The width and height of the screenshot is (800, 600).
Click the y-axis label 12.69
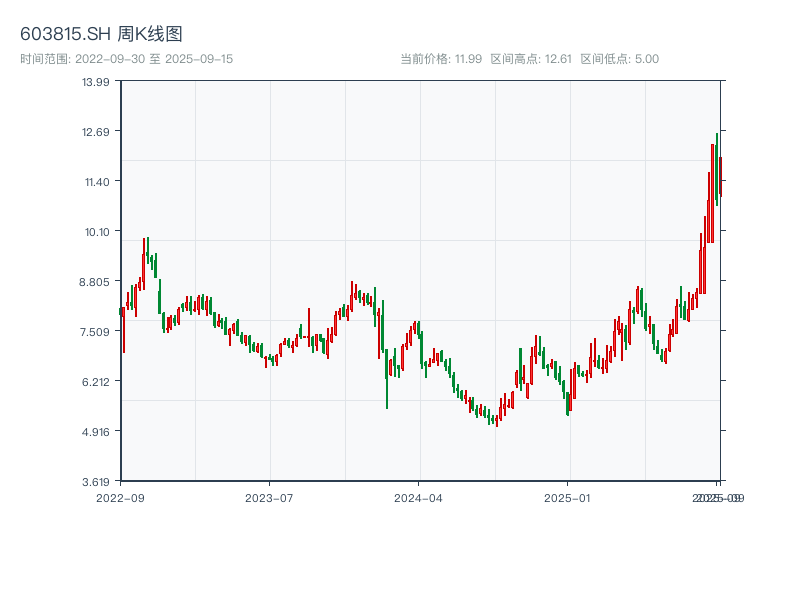click(x=96, y=132)
